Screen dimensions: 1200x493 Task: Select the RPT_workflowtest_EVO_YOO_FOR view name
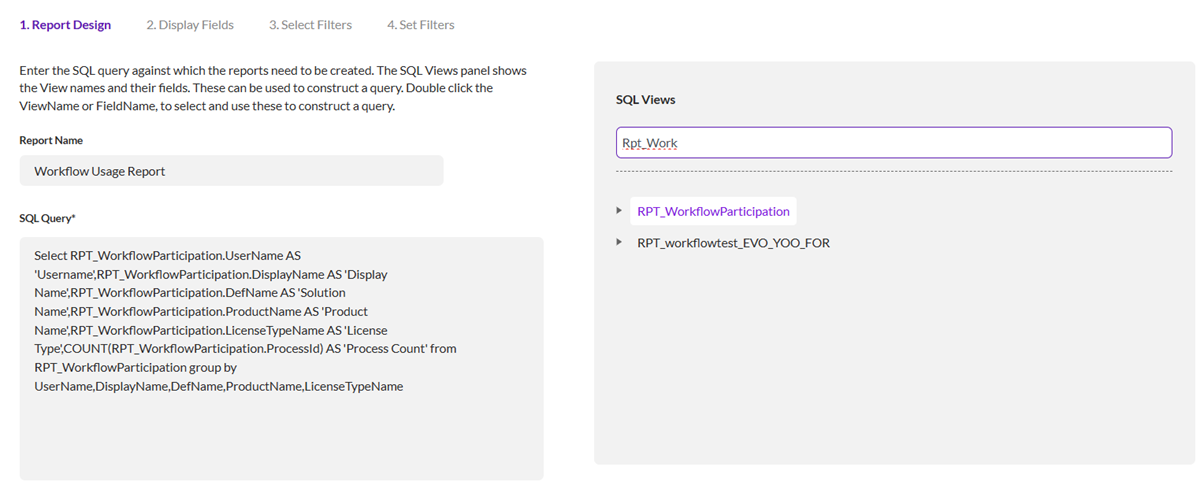coord(733,242)
